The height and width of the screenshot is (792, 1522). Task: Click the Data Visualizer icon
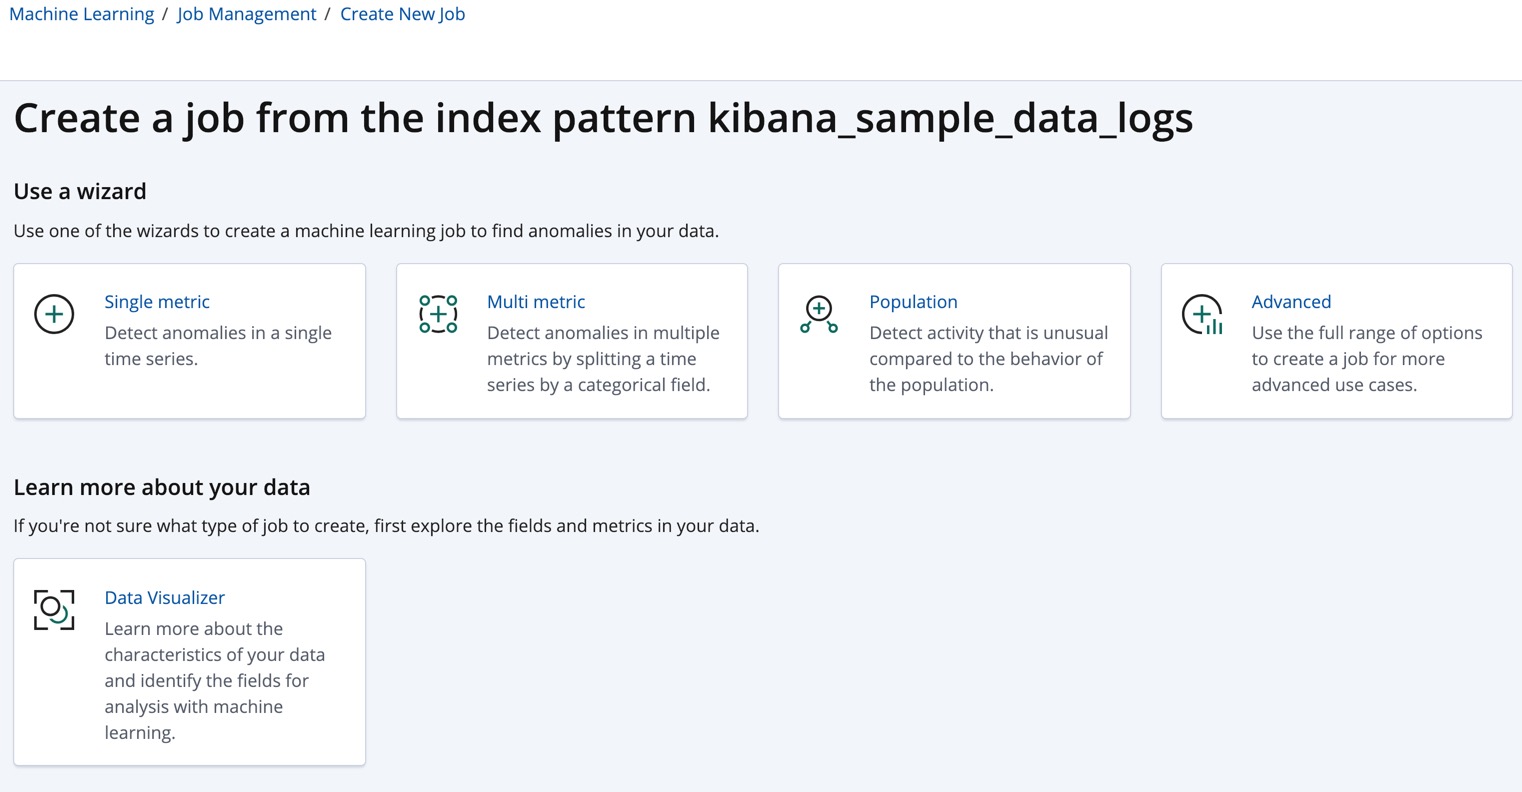54,610
